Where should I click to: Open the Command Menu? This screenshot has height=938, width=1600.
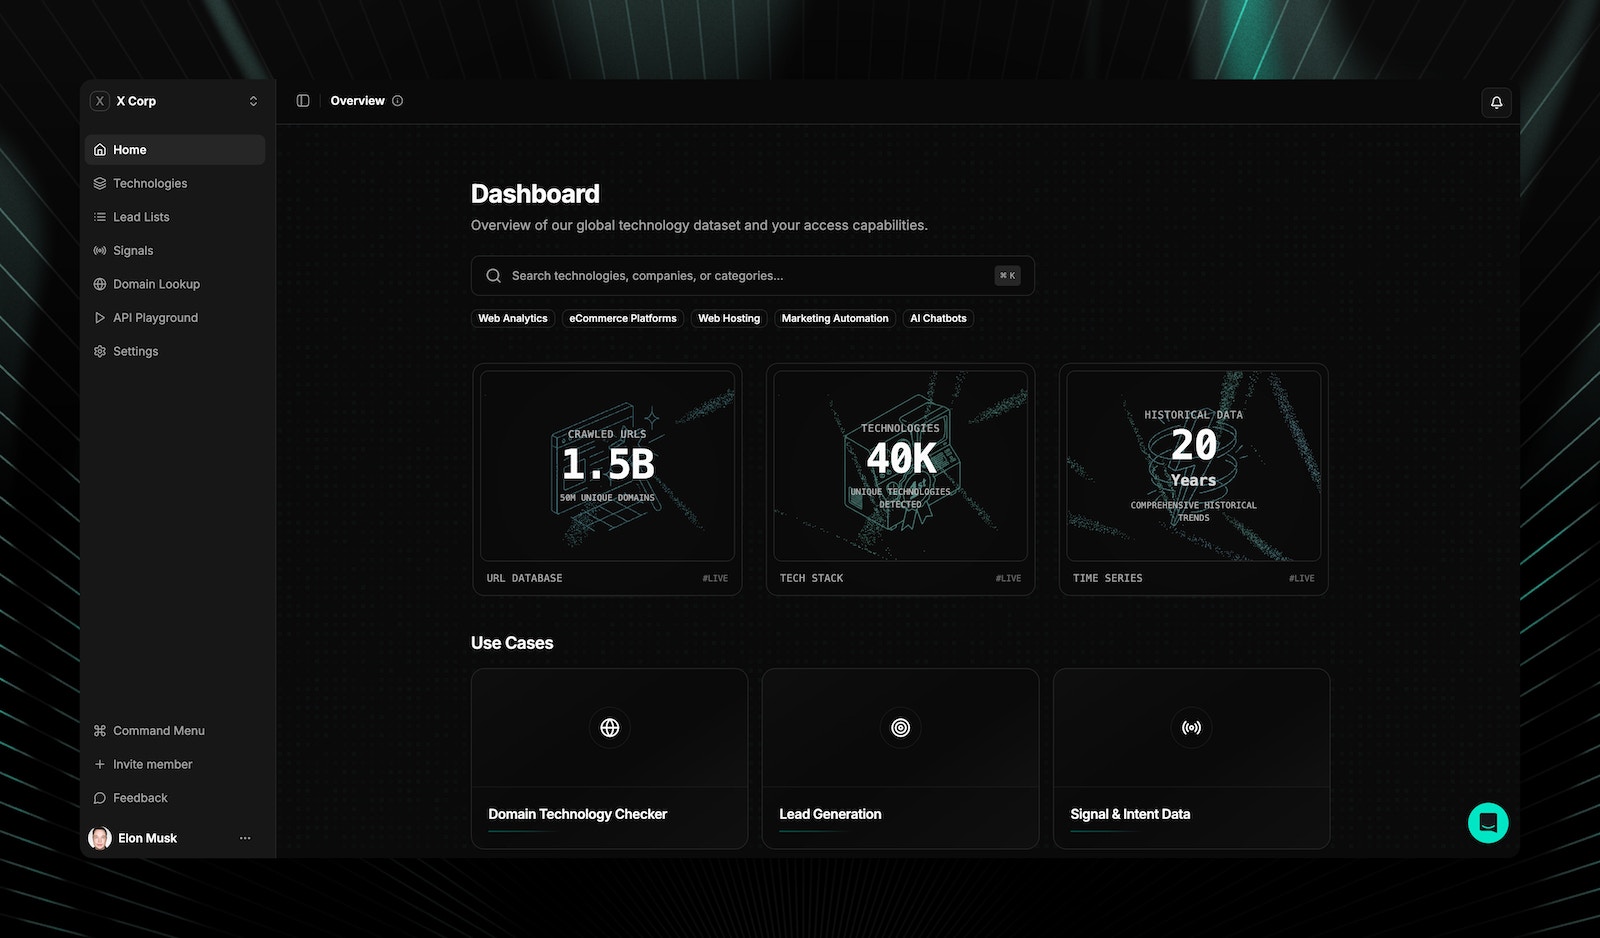click(x=157, y=730)
